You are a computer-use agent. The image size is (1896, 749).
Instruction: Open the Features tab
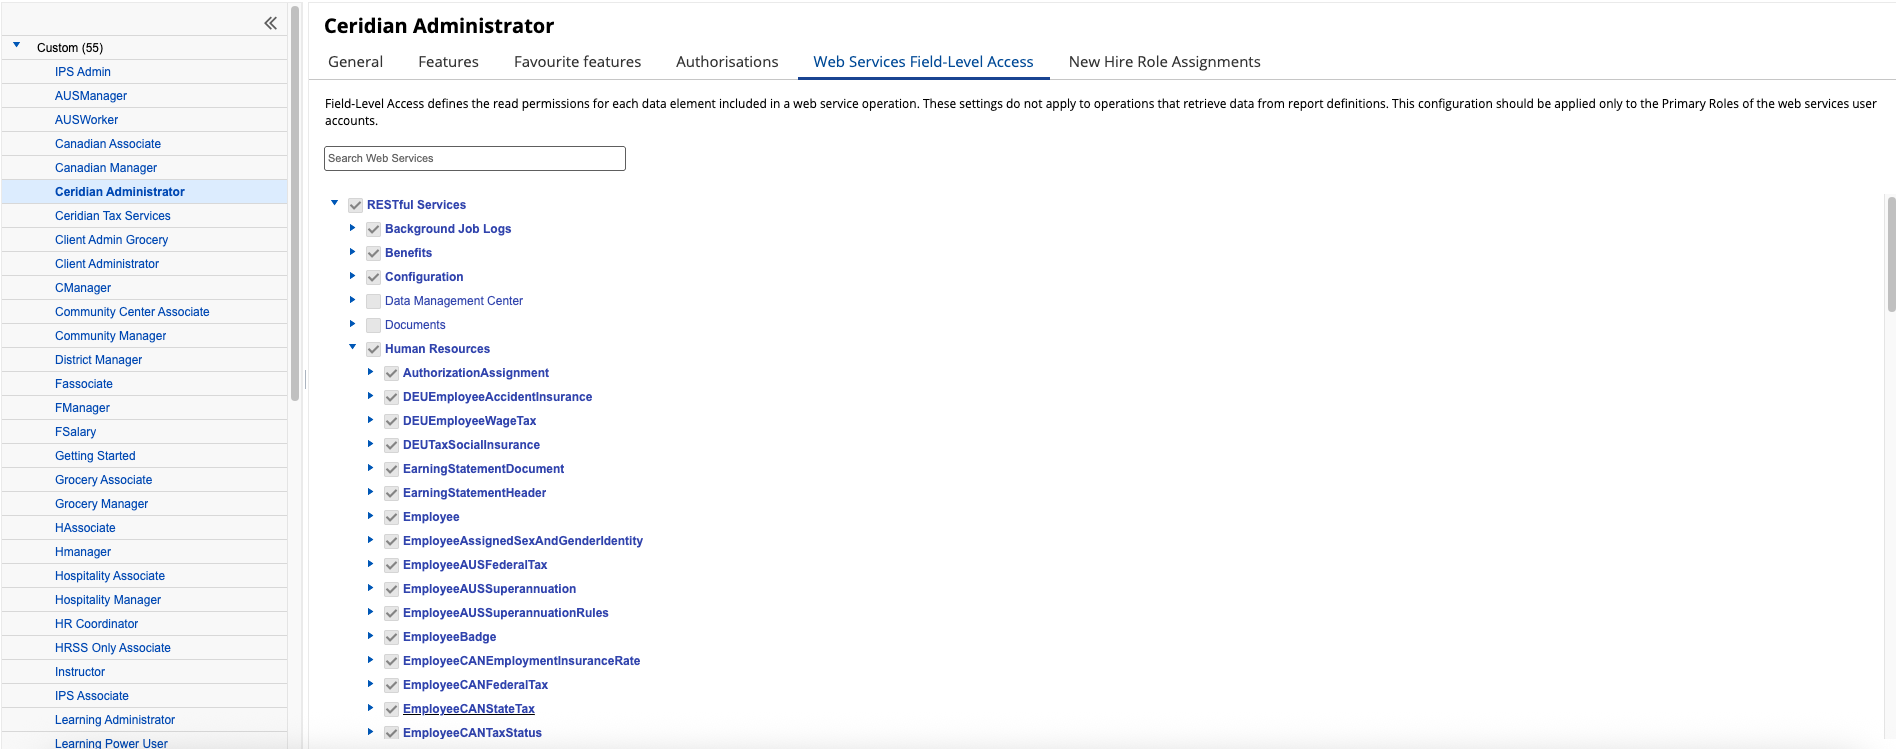point(448,62)
